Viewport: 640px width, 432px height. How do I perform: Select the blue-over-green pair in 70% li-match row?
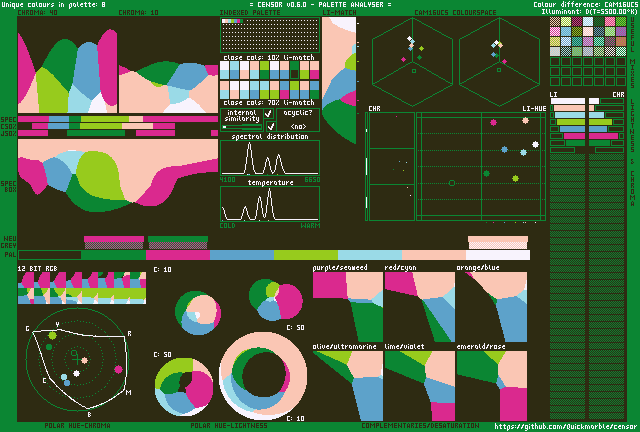314,90
